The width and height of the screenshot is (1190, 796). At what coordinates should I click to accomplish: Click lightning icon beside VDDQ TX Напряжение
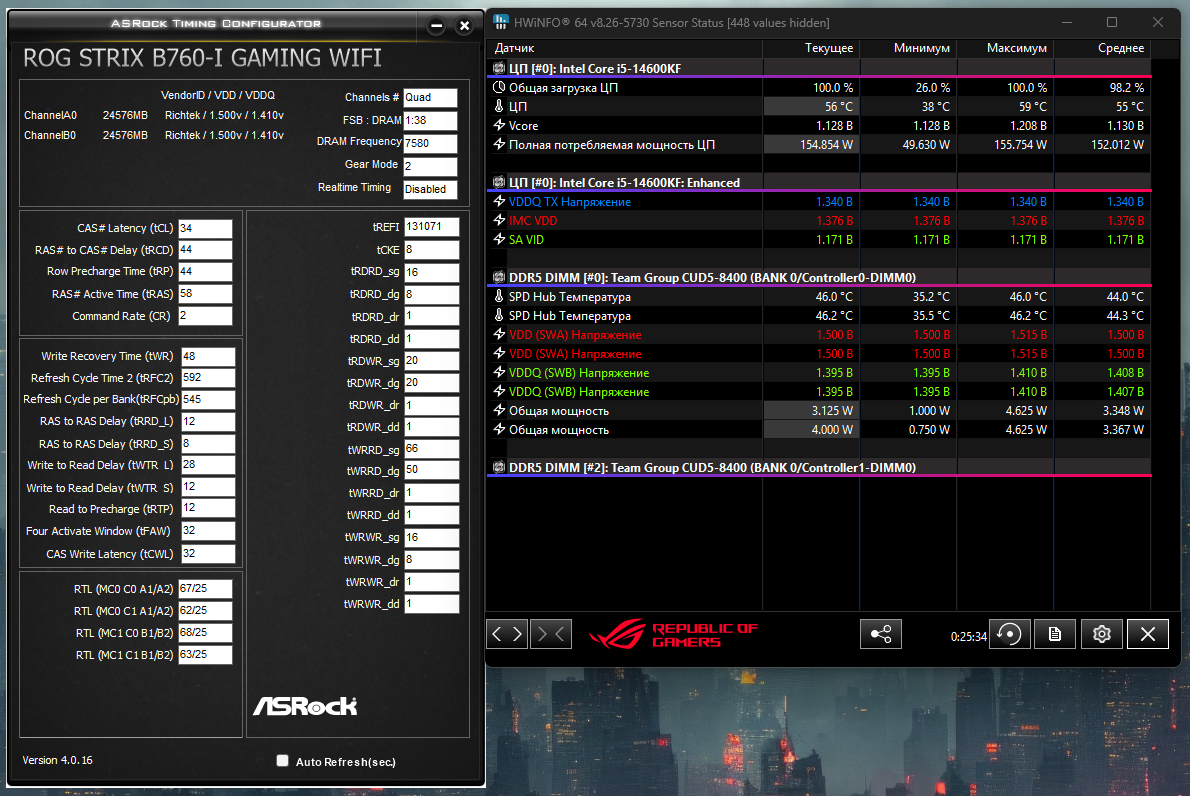499,201
